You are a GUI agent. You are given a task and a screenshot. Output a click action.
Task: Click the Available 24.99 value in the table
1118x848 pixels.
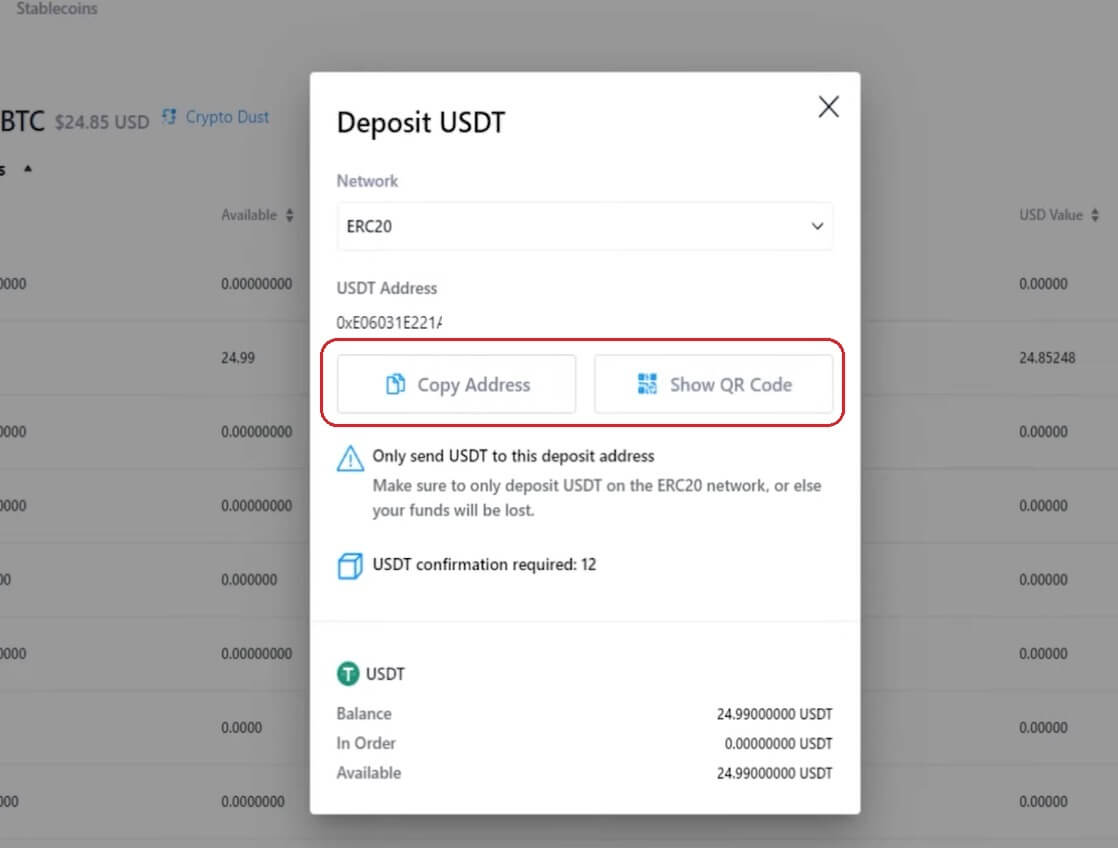point(238,357)
